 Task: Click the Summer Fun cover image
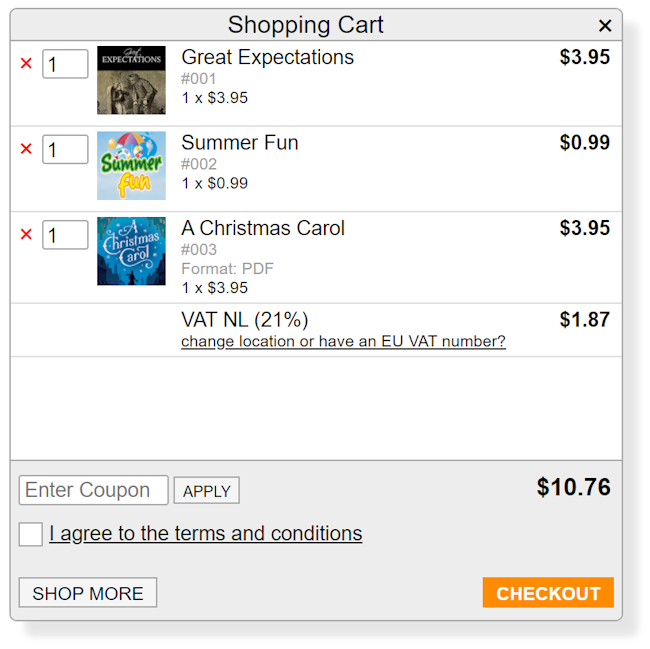[x=131, y=165]
